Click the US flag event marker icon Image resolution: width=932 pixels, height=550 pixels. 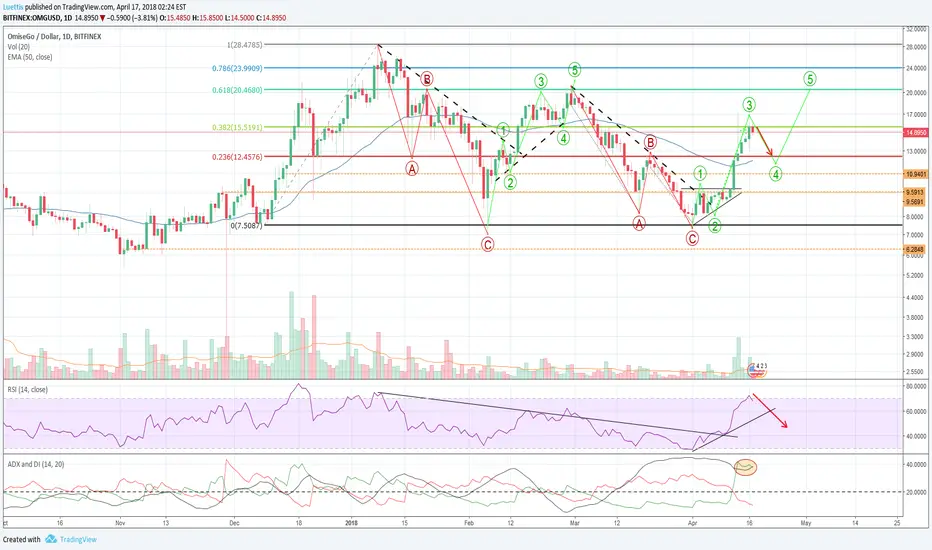[752, 369]
